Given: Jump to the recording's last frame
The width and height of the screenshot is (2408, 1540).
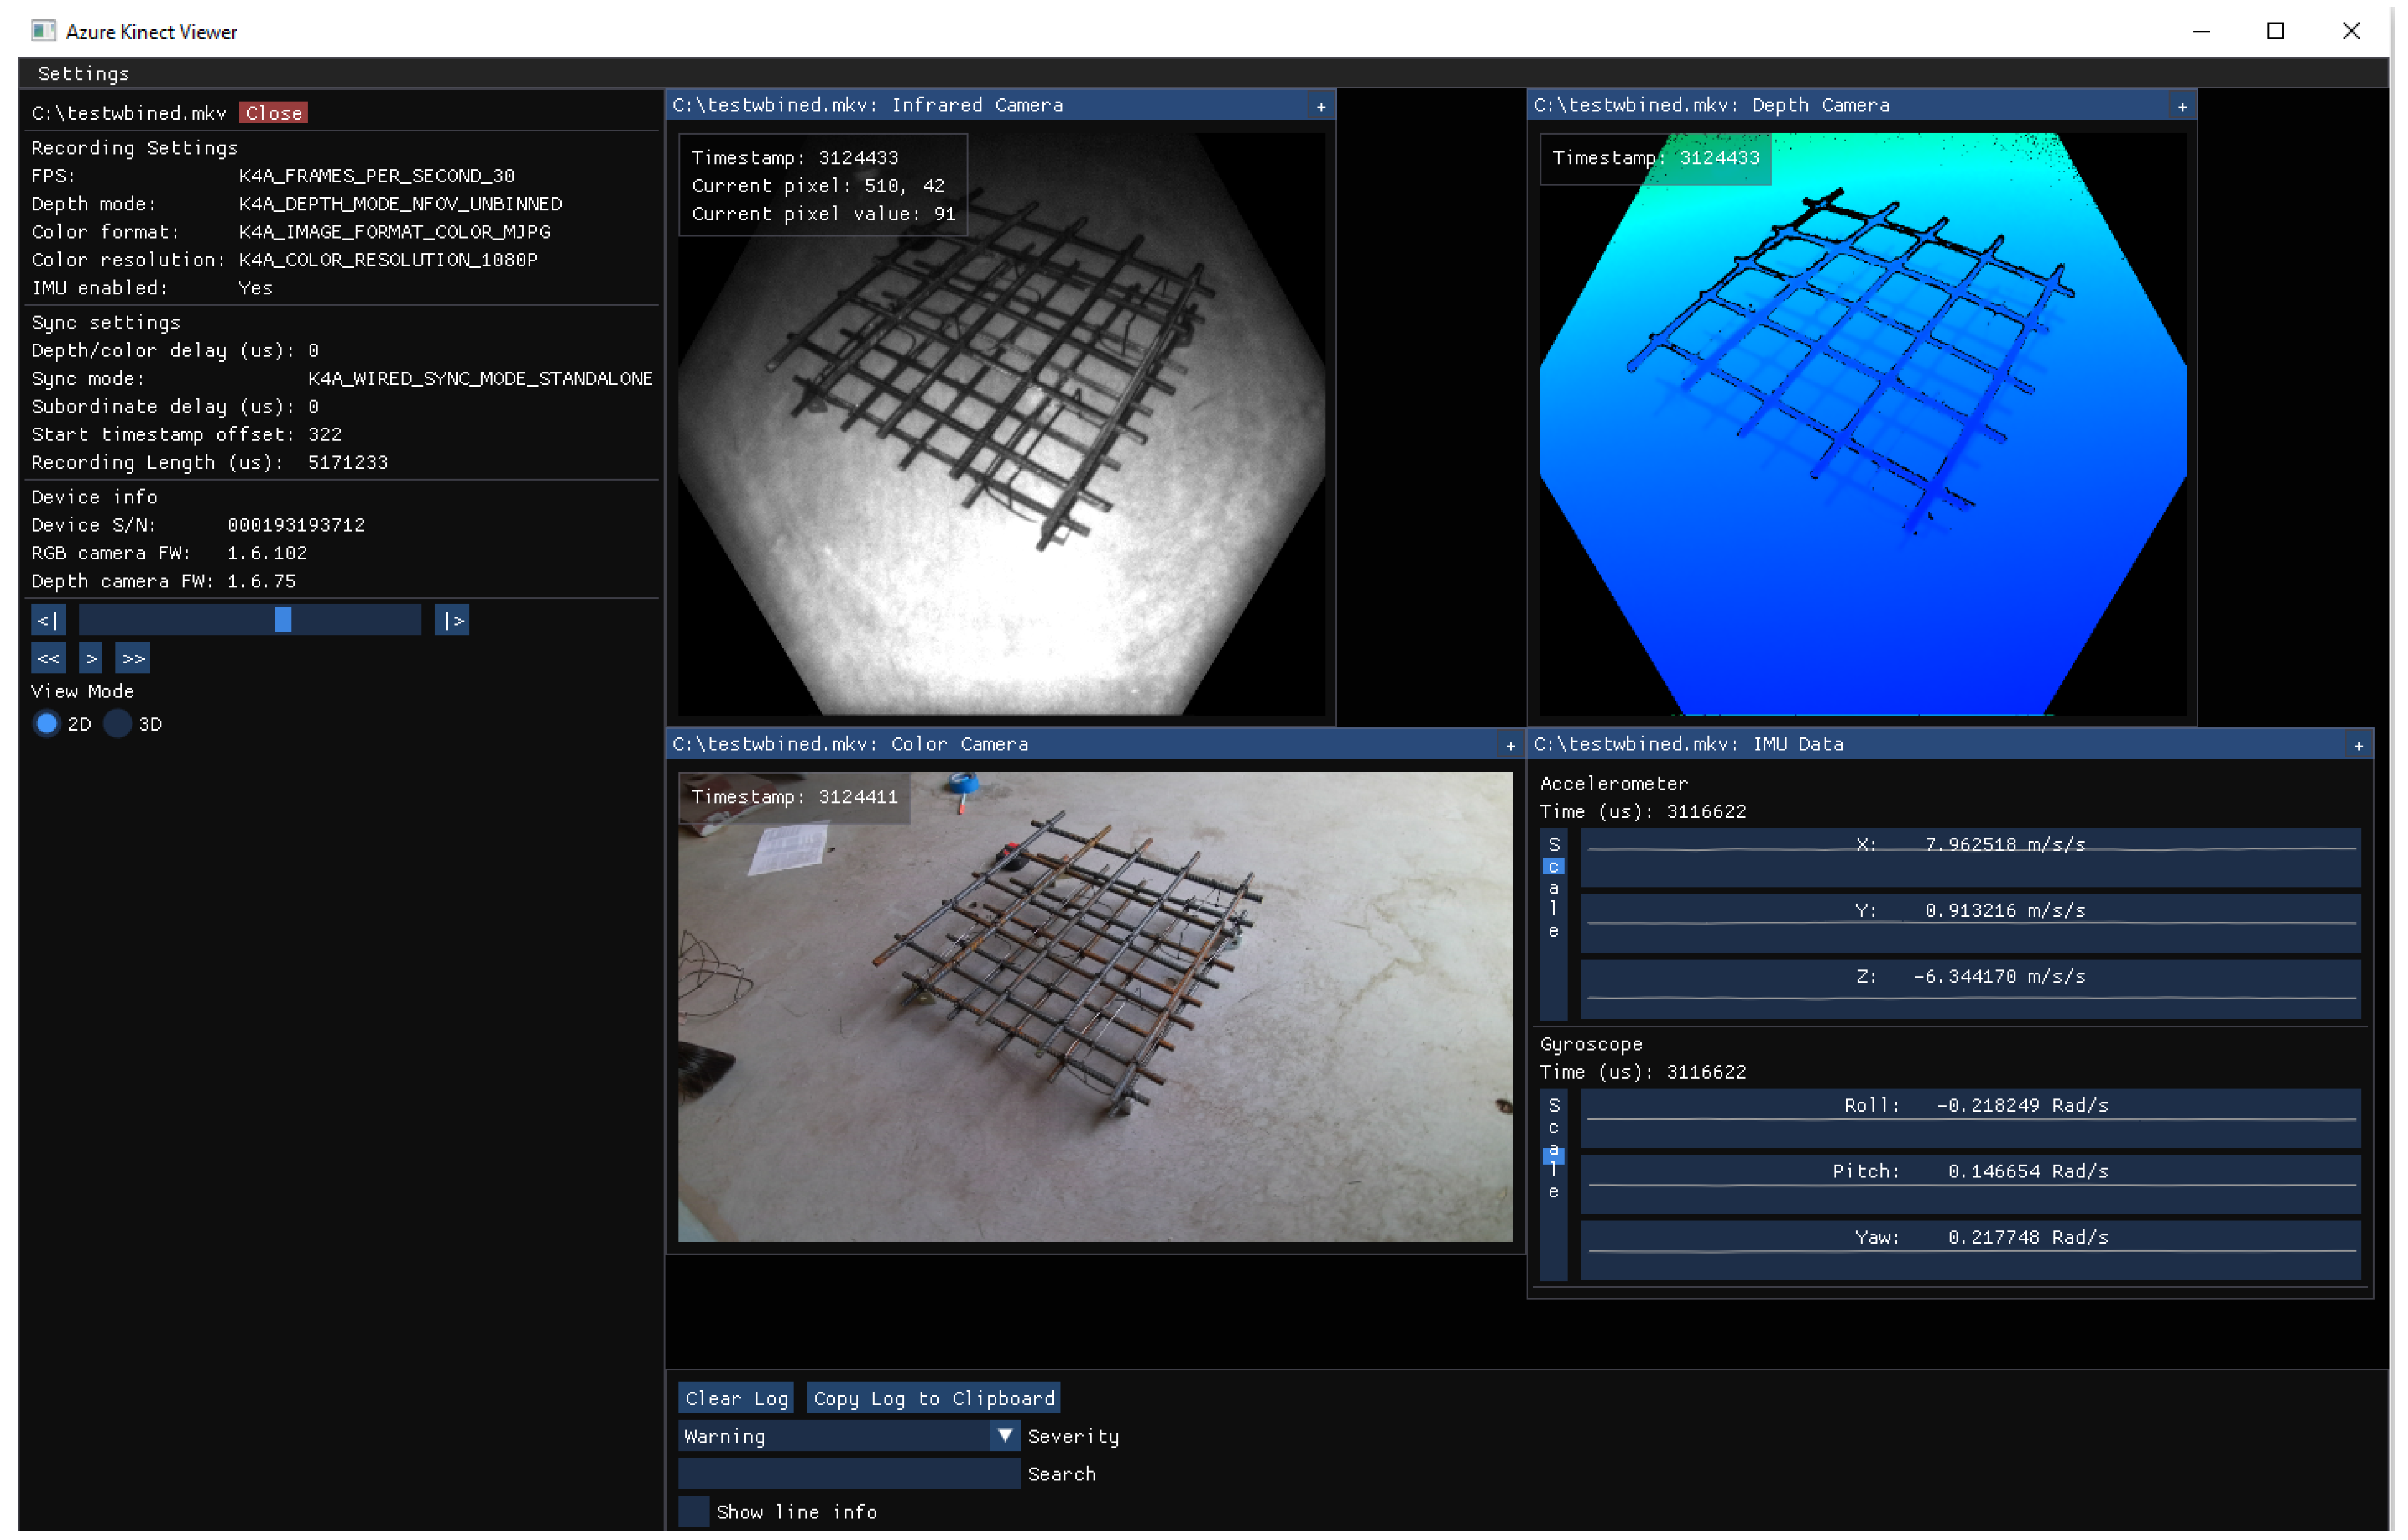Looking at the screenshot, I should pos(452,621).
